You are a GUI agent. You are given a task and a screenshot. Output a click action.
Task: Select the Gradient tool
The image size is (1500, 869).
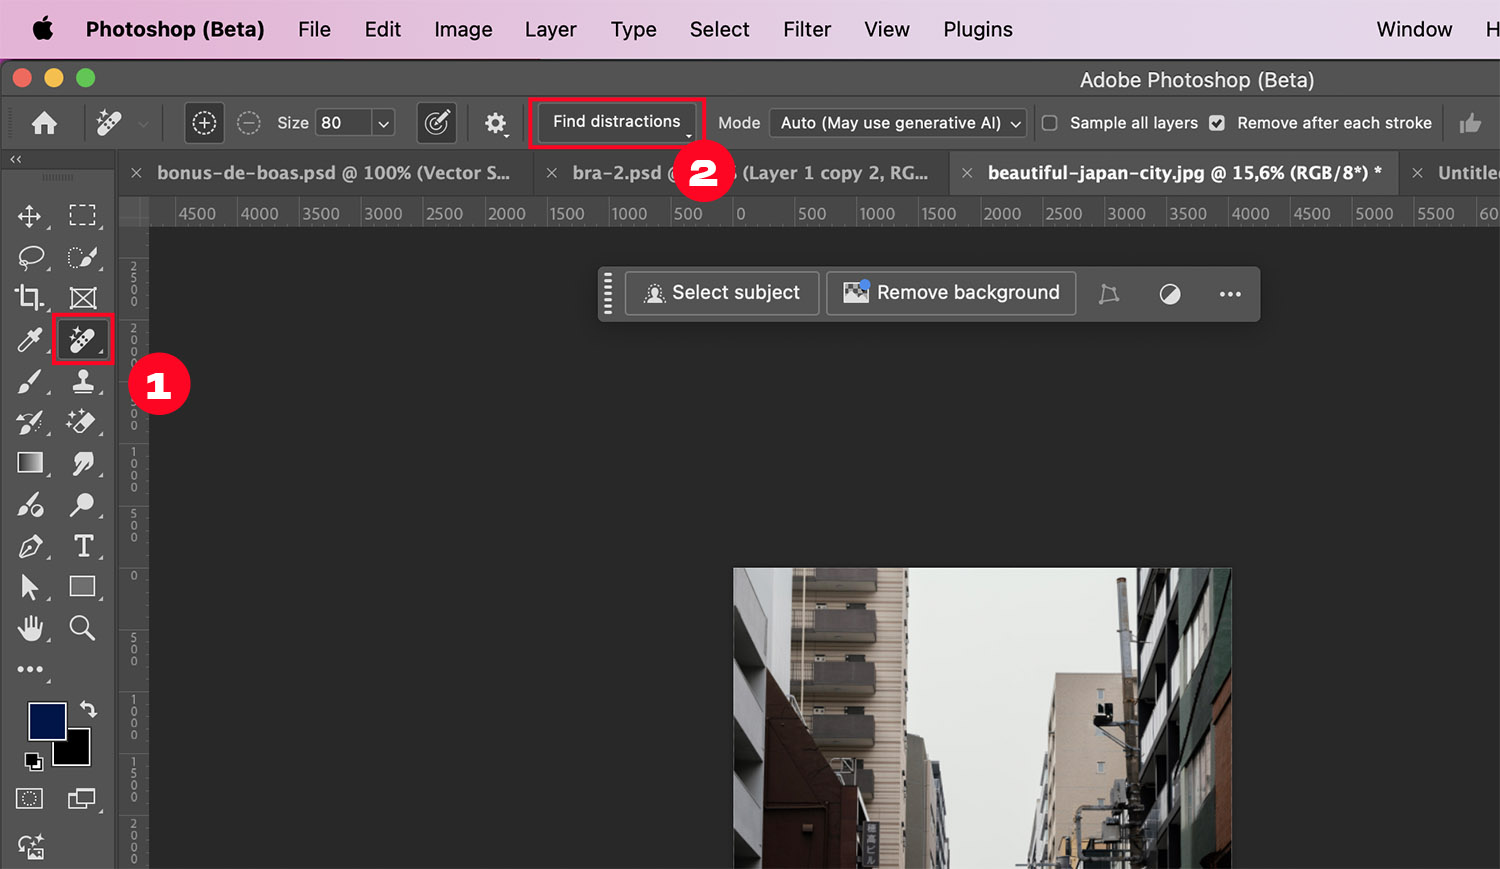pos(30,463)
